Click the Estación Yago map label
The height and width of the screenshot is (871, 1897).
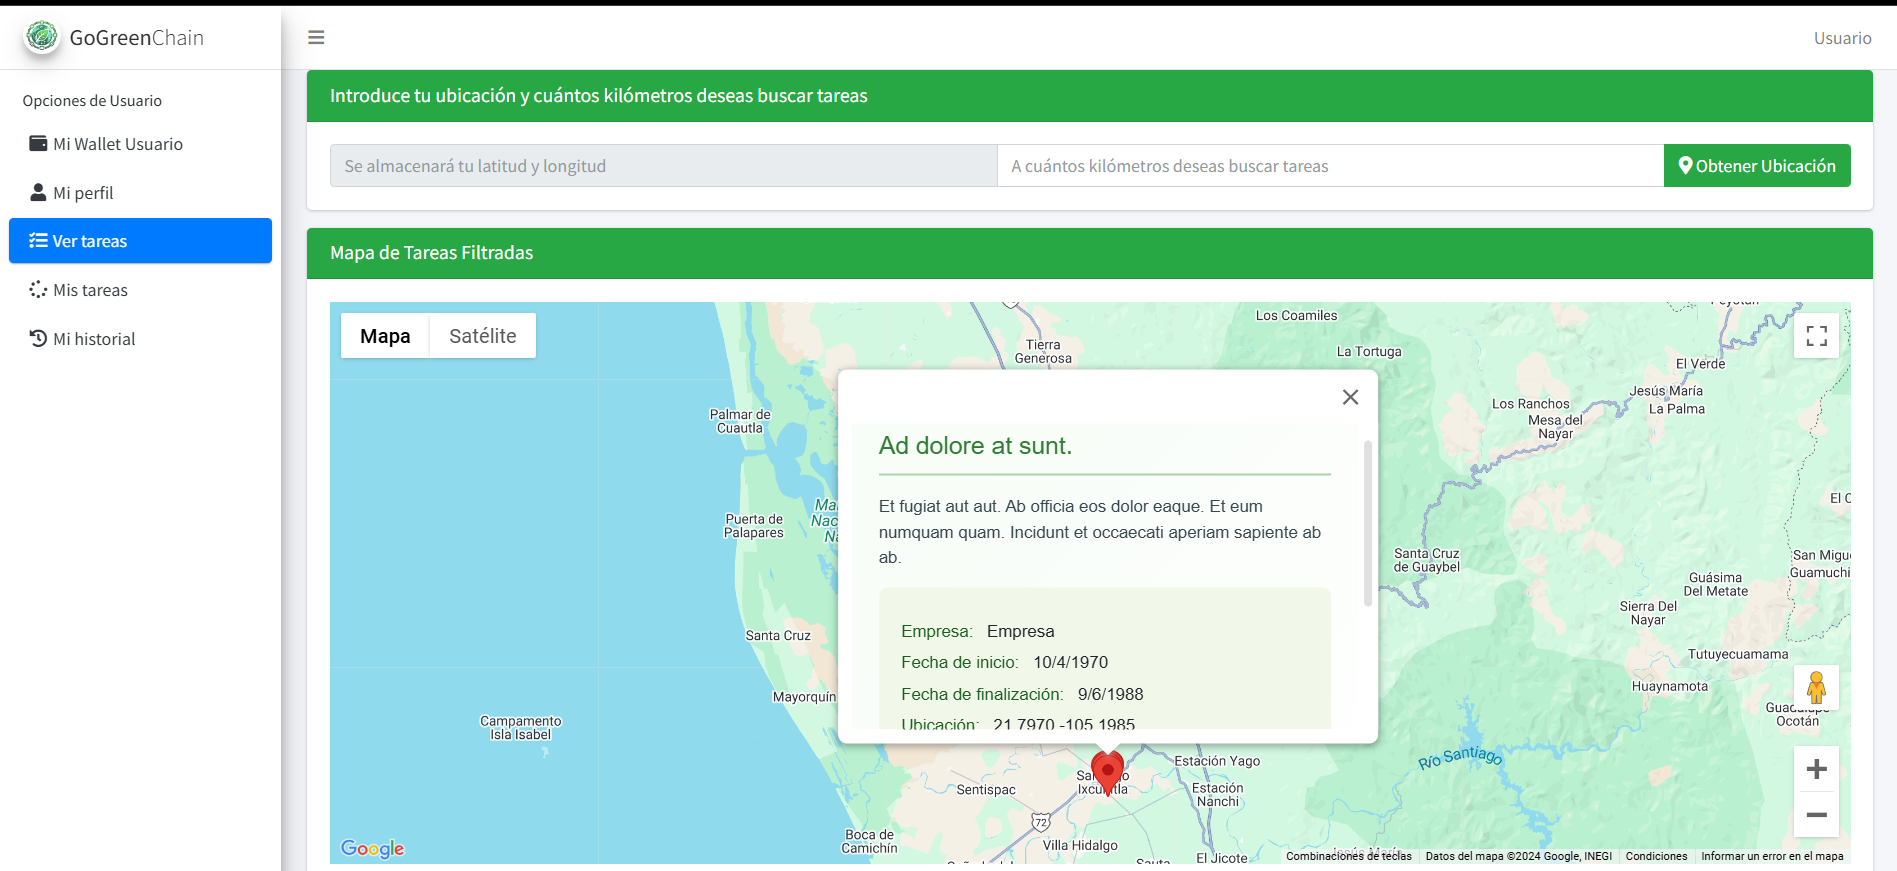(x=1217, y=761)
